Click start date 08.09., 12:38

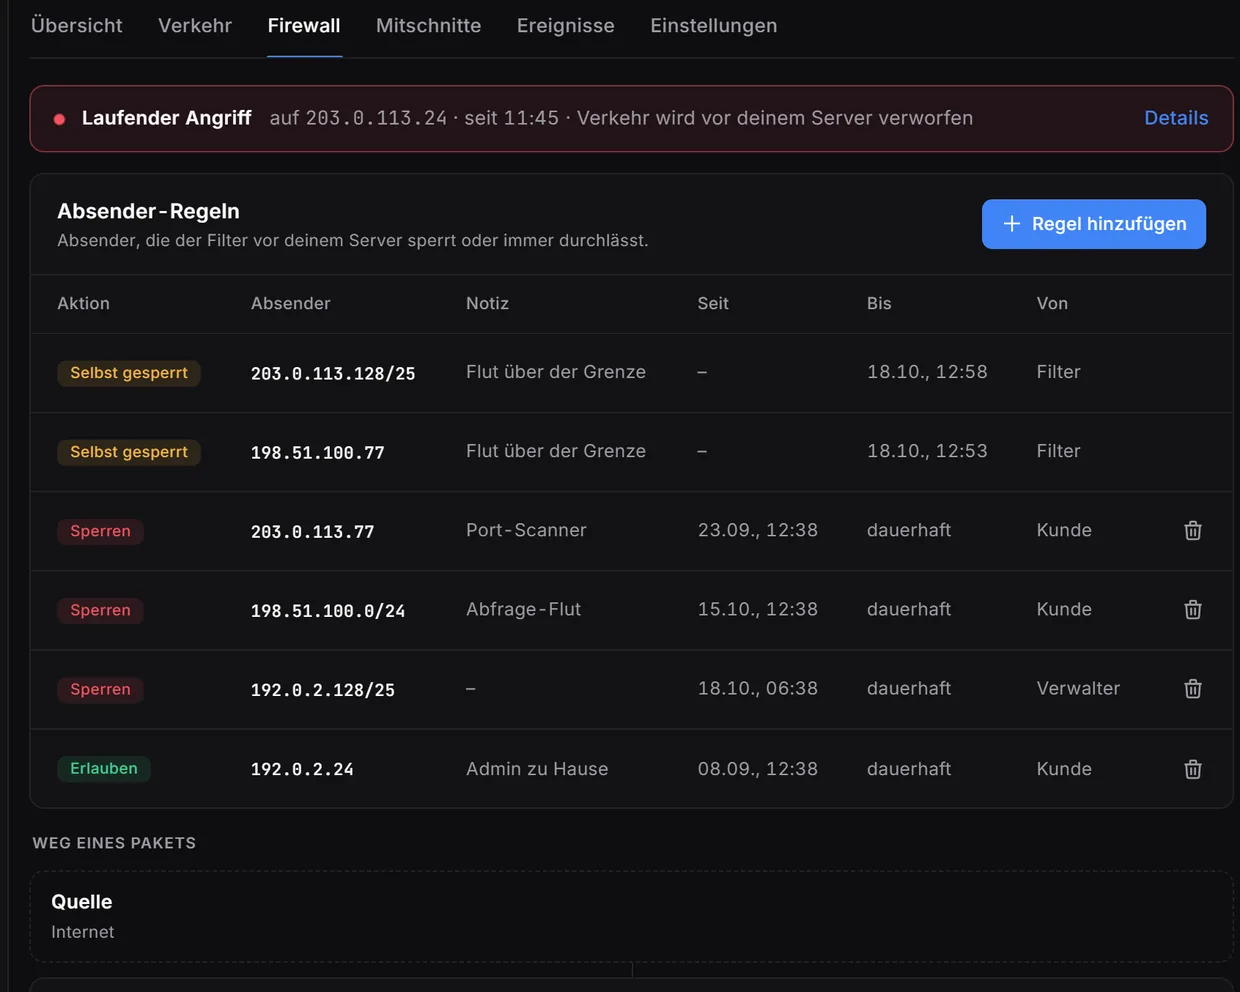pos(758,769)
